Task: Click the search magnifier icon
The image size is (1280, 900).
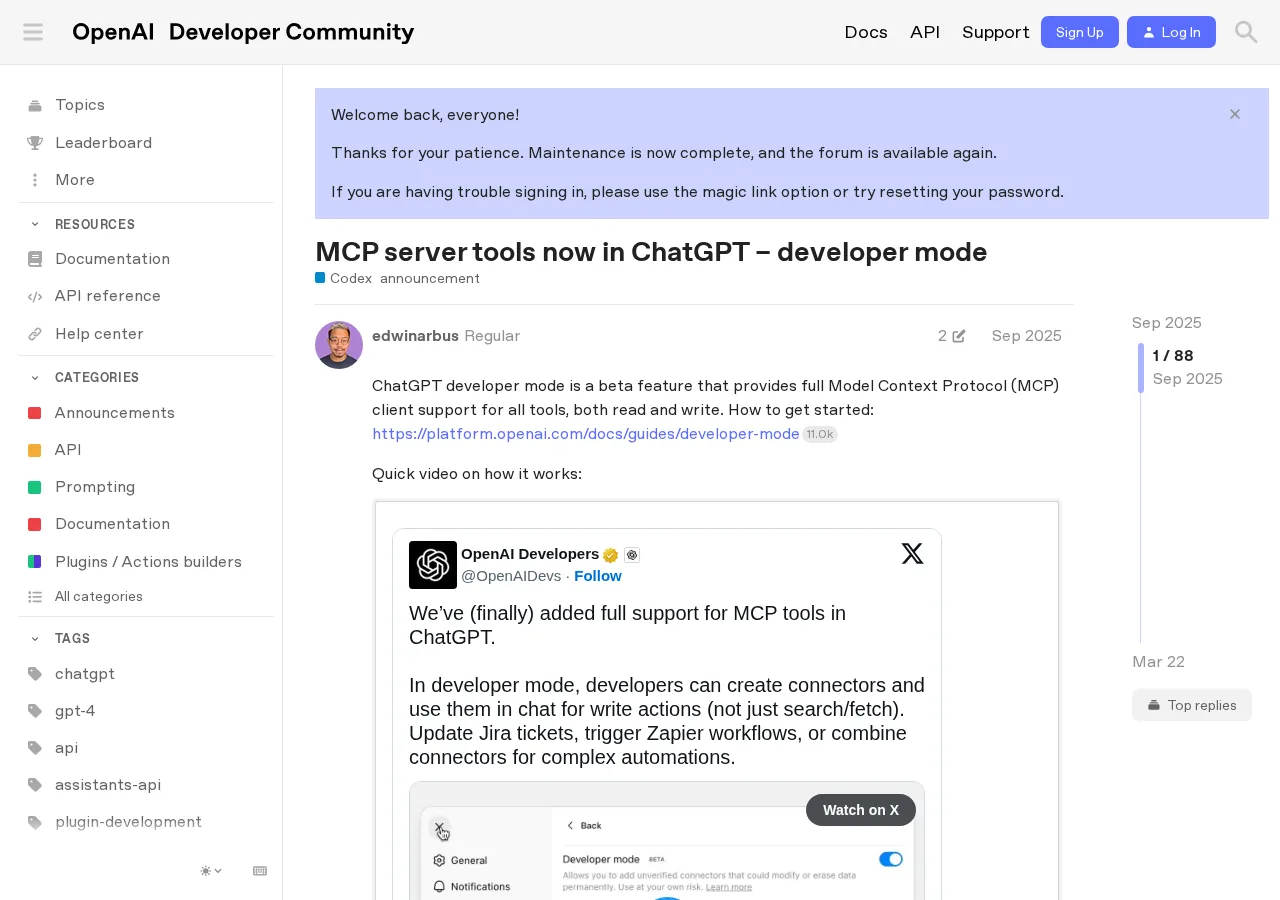Action: (1246, 32)
